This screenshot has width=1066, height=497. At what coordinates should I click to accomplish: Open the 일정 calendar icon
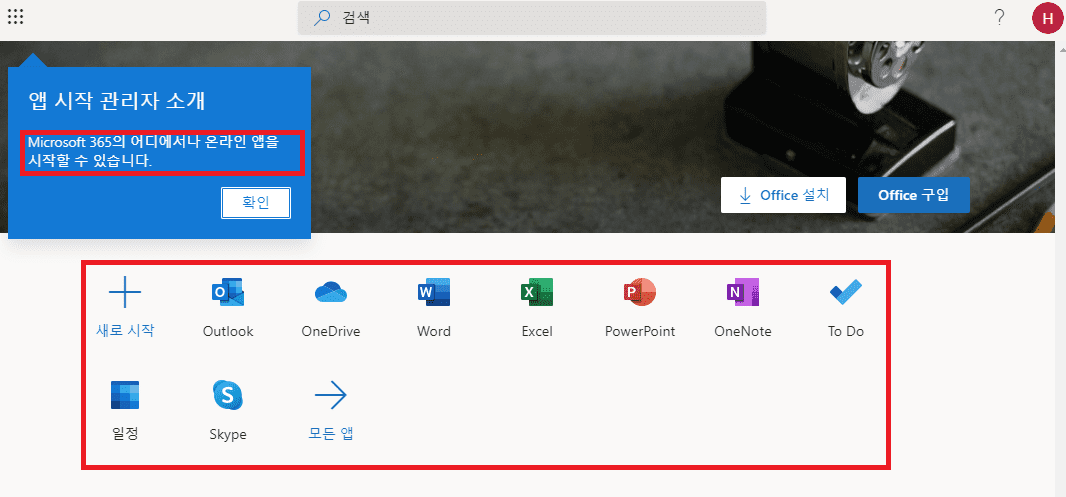click(125, 395)
